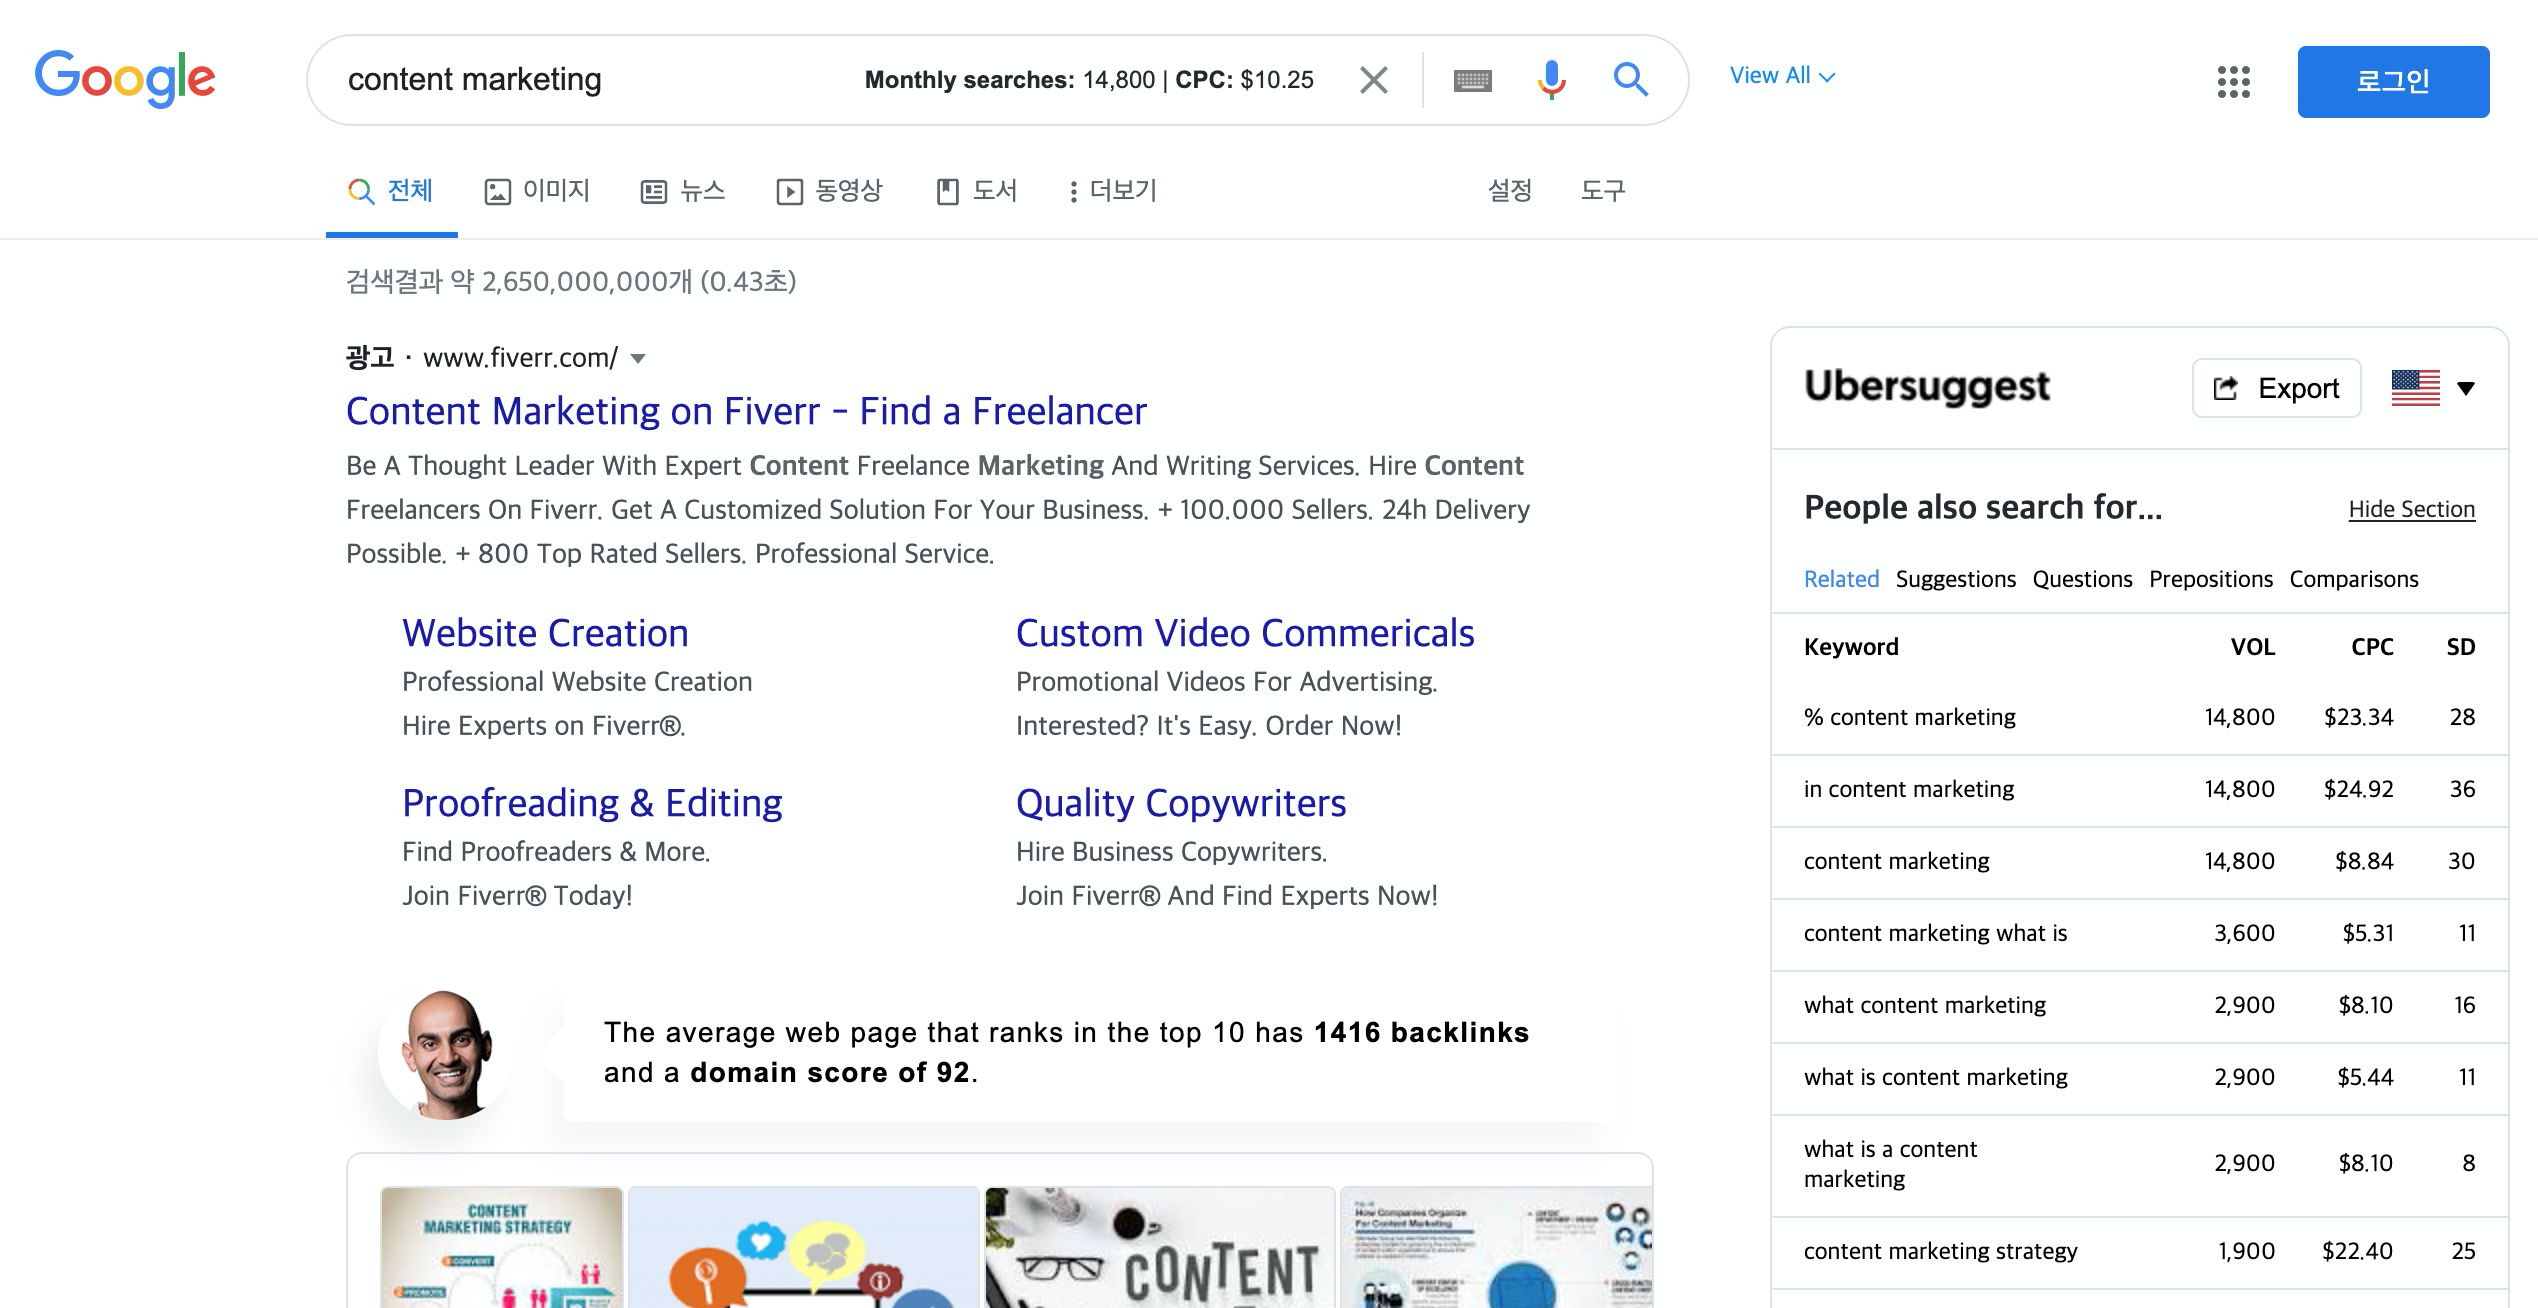Switch to the Comparisons tab

2354,579
